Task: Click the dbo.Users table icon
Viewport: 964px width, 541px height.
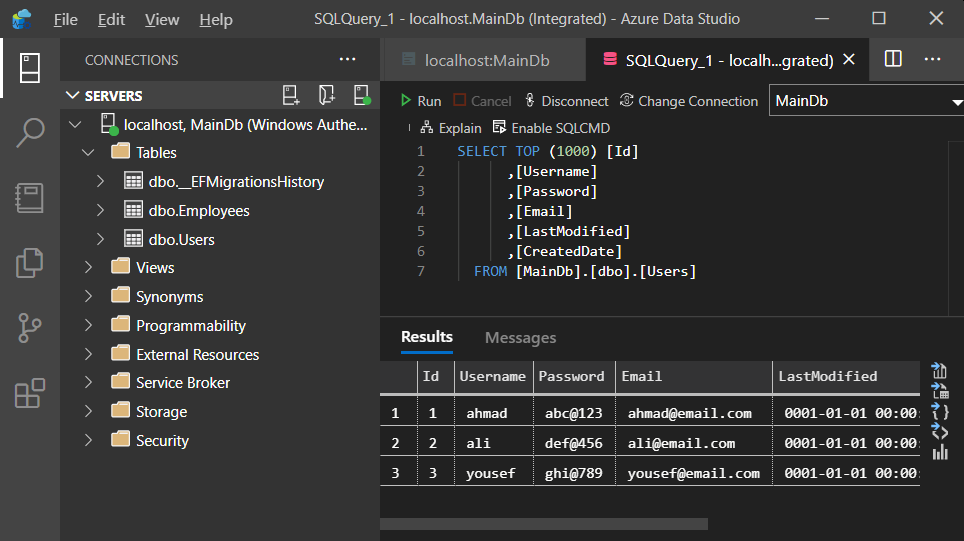Action: coord(133,239)
